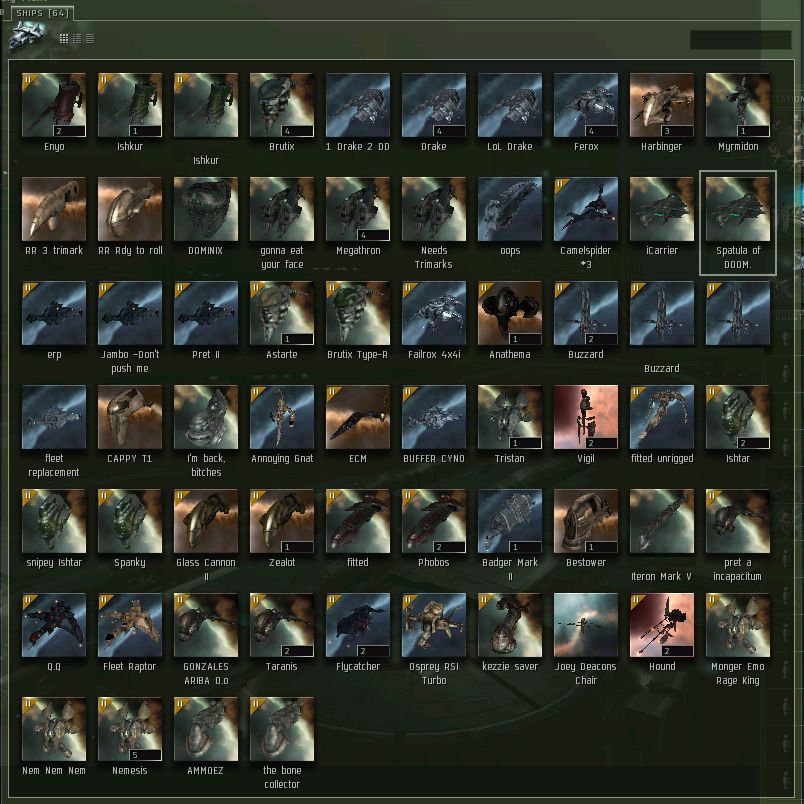Choose the Spatula of DOOM. ship
The image size is (804, 804).
(x=737, y=209)
